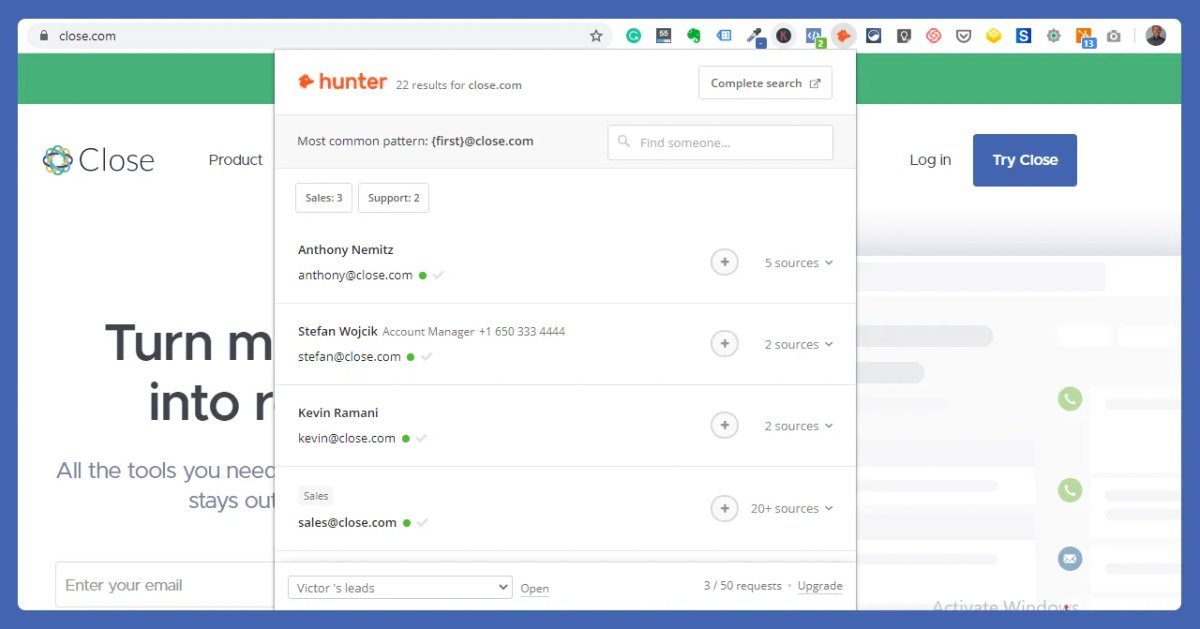Click the close.com address bar
The image size is (1200, 629).
click(320, 36)
